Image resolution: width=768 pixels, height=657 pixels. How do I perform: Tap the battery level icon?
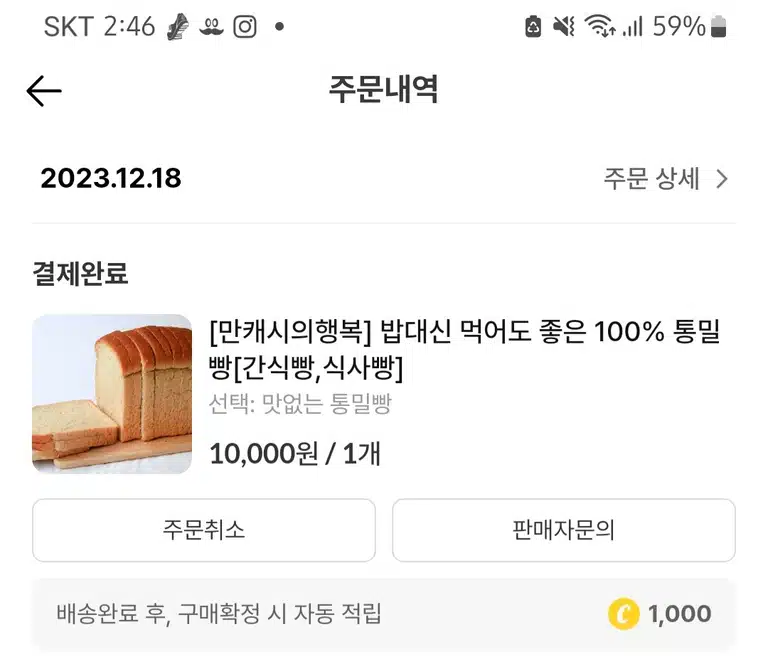tap(719, 26)
